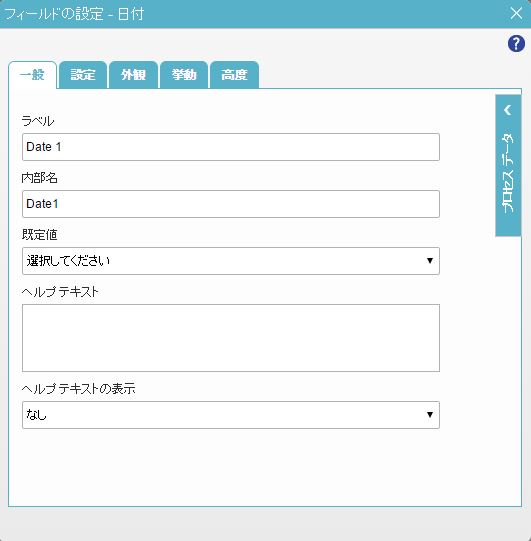Click inside the ヘルプ テキスト text area
The height and width of the screenshot is (541, 531).
point(231,338)
